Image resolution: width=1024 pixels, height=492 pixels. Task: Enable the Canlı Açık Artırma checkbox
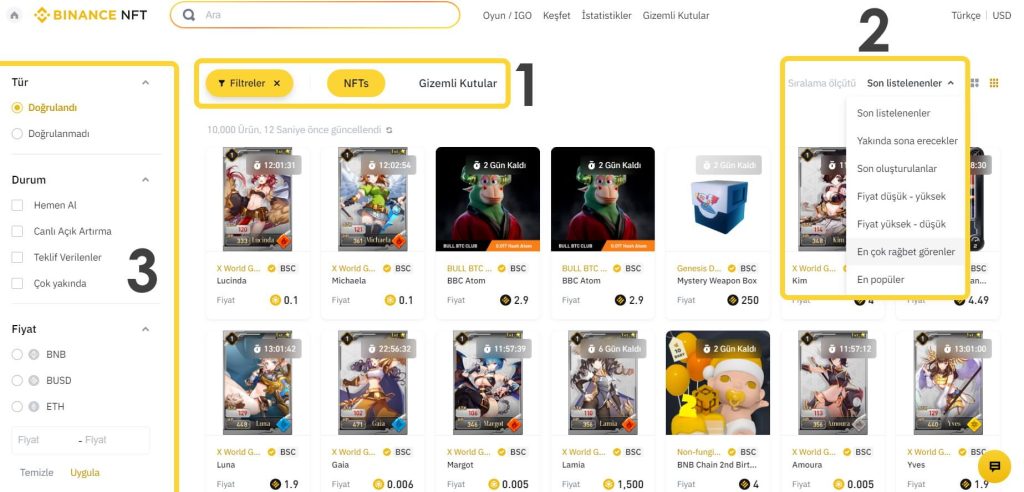(x=17, y=231)
